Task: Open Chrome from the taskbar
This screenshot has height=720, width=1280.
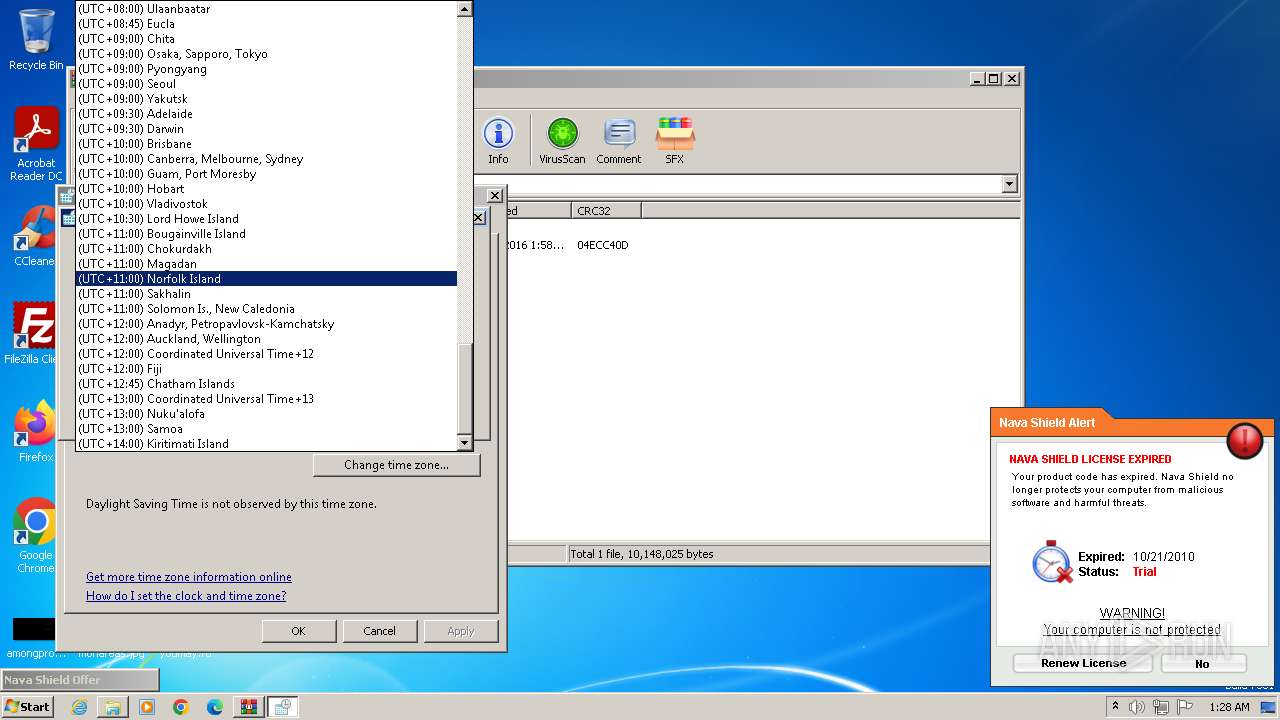Action: 181,707
